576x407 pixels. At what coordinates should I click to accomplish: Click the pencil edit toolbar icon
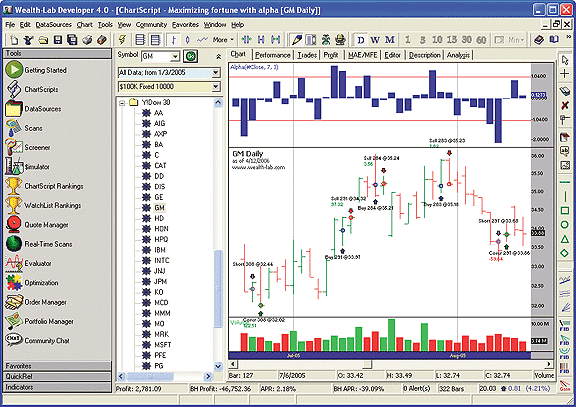click(297, 40)
